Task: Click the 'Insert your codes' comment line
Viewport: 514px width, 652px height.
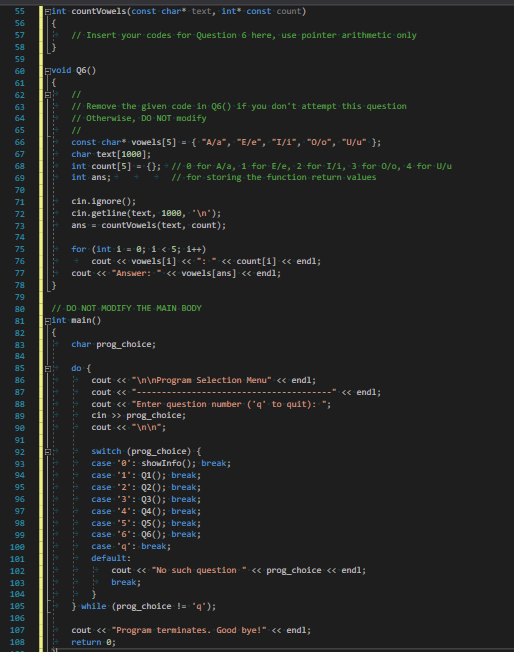Action: tap(244, 35)
